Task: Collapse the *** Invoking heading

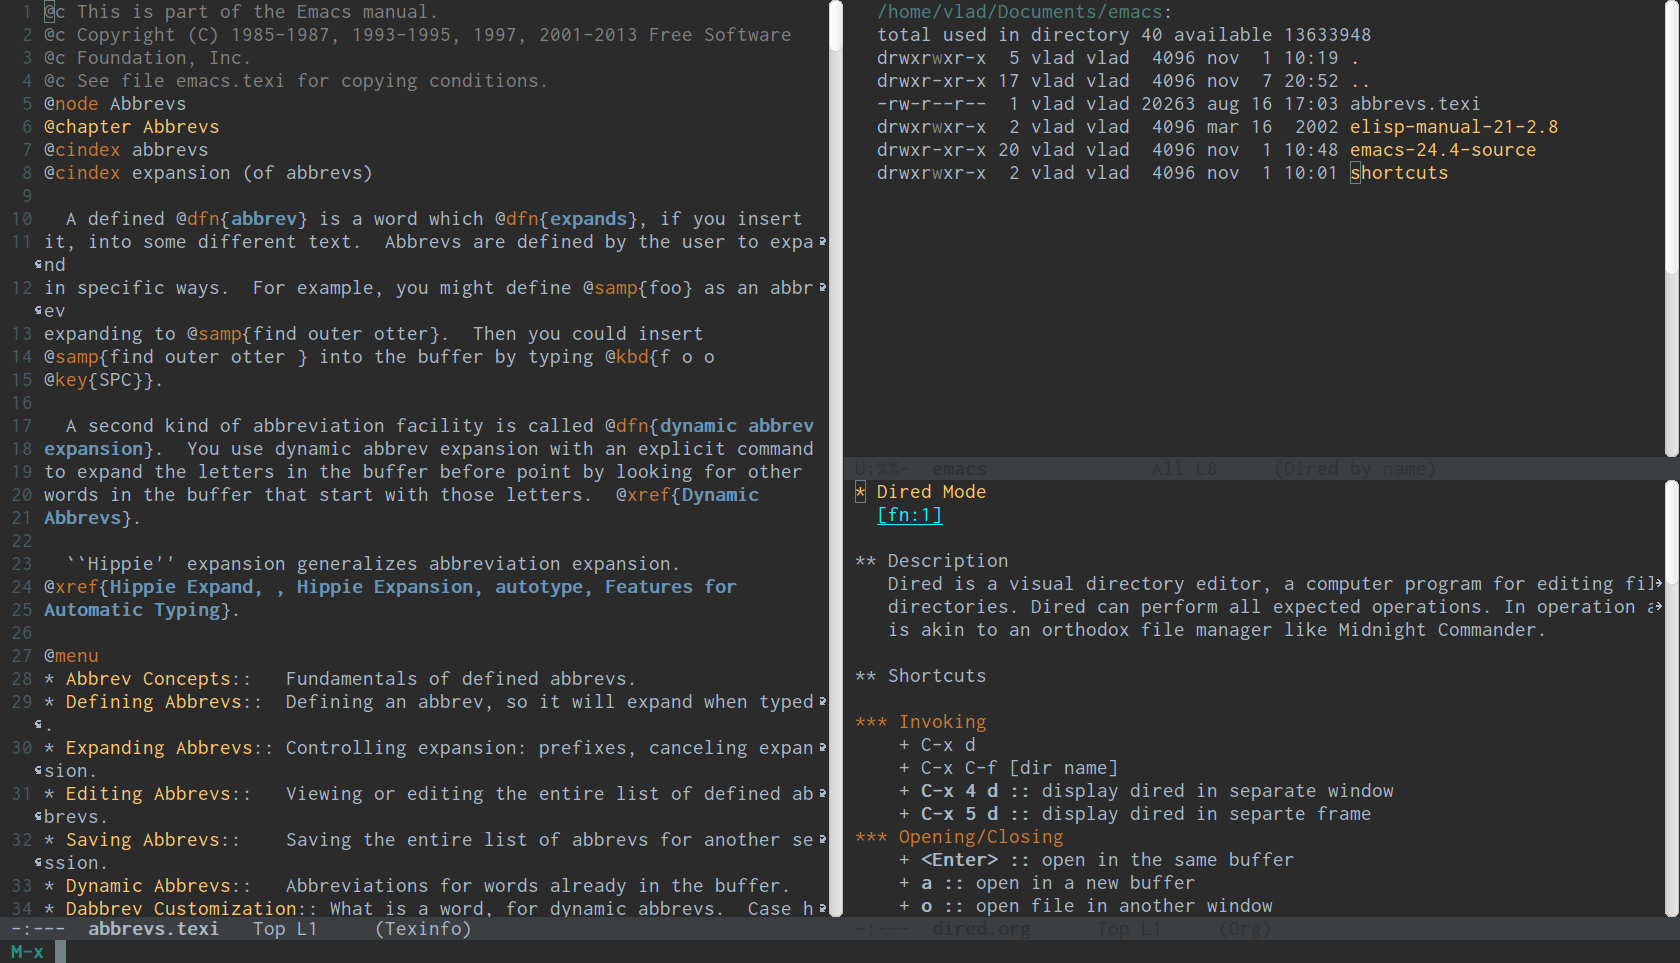Action: pyautogui.click(x=921, y=722)
